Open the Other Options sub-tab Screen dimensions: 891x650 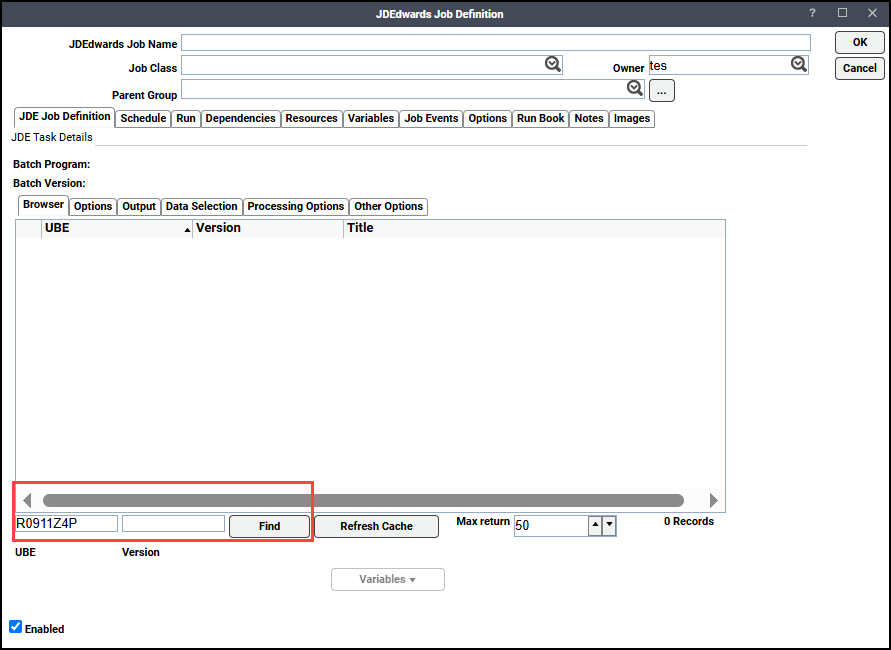[389, 206]
